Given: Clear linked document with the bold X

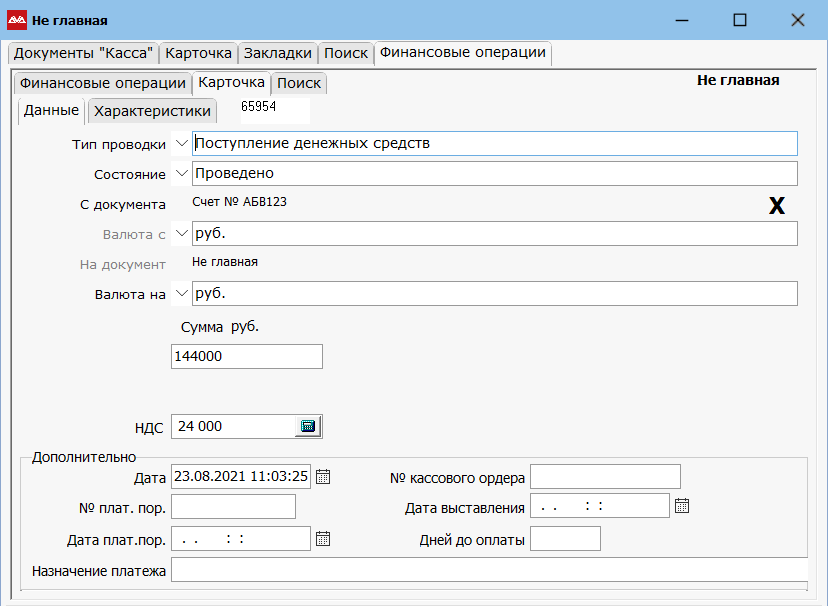Looking at the screenshot, I should tap(777, 205).
